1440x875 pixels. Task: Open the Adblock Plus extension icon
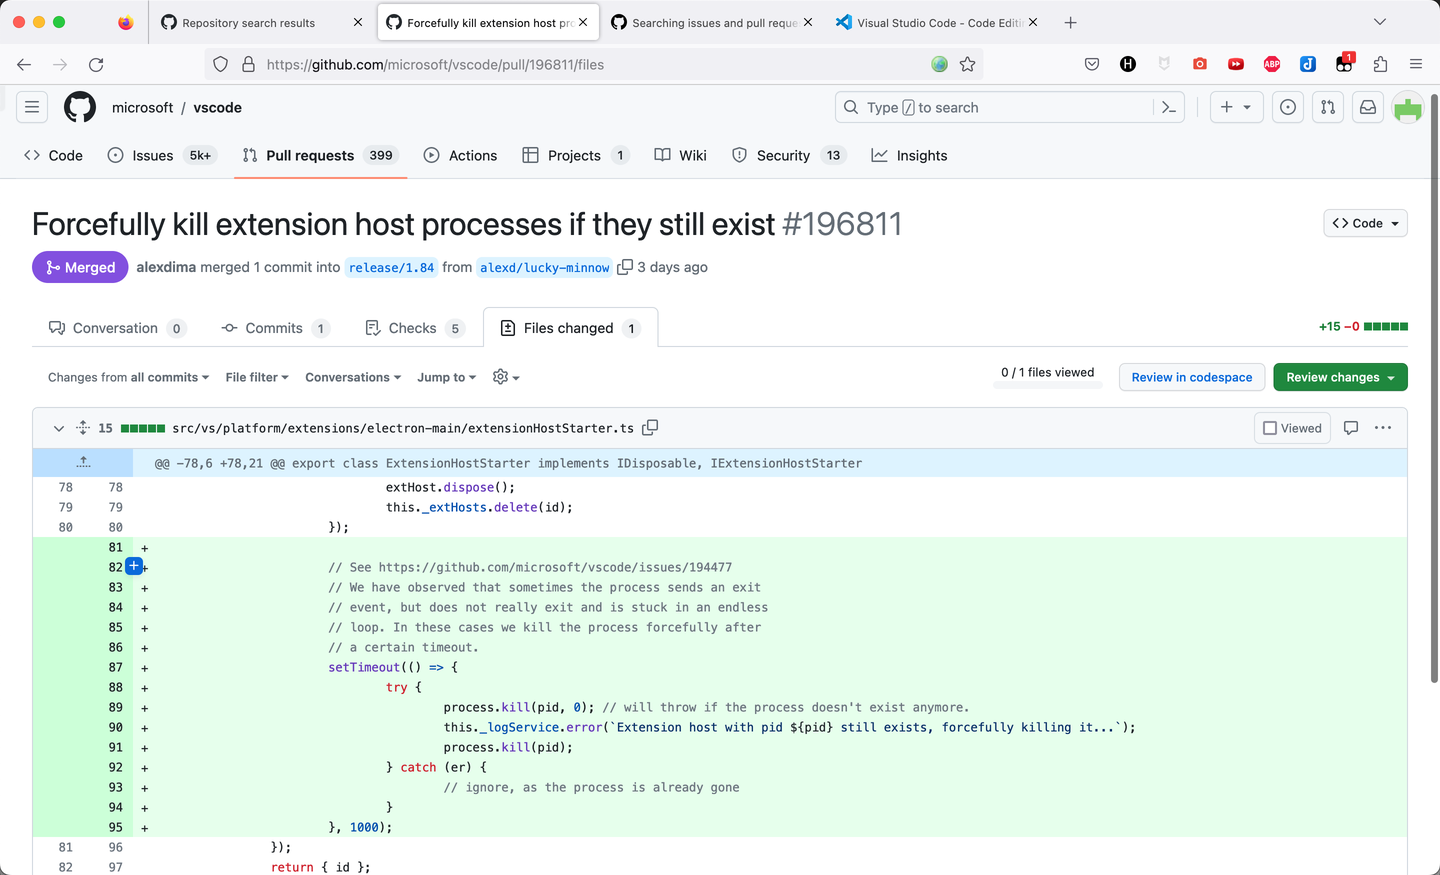(1272, 64)
